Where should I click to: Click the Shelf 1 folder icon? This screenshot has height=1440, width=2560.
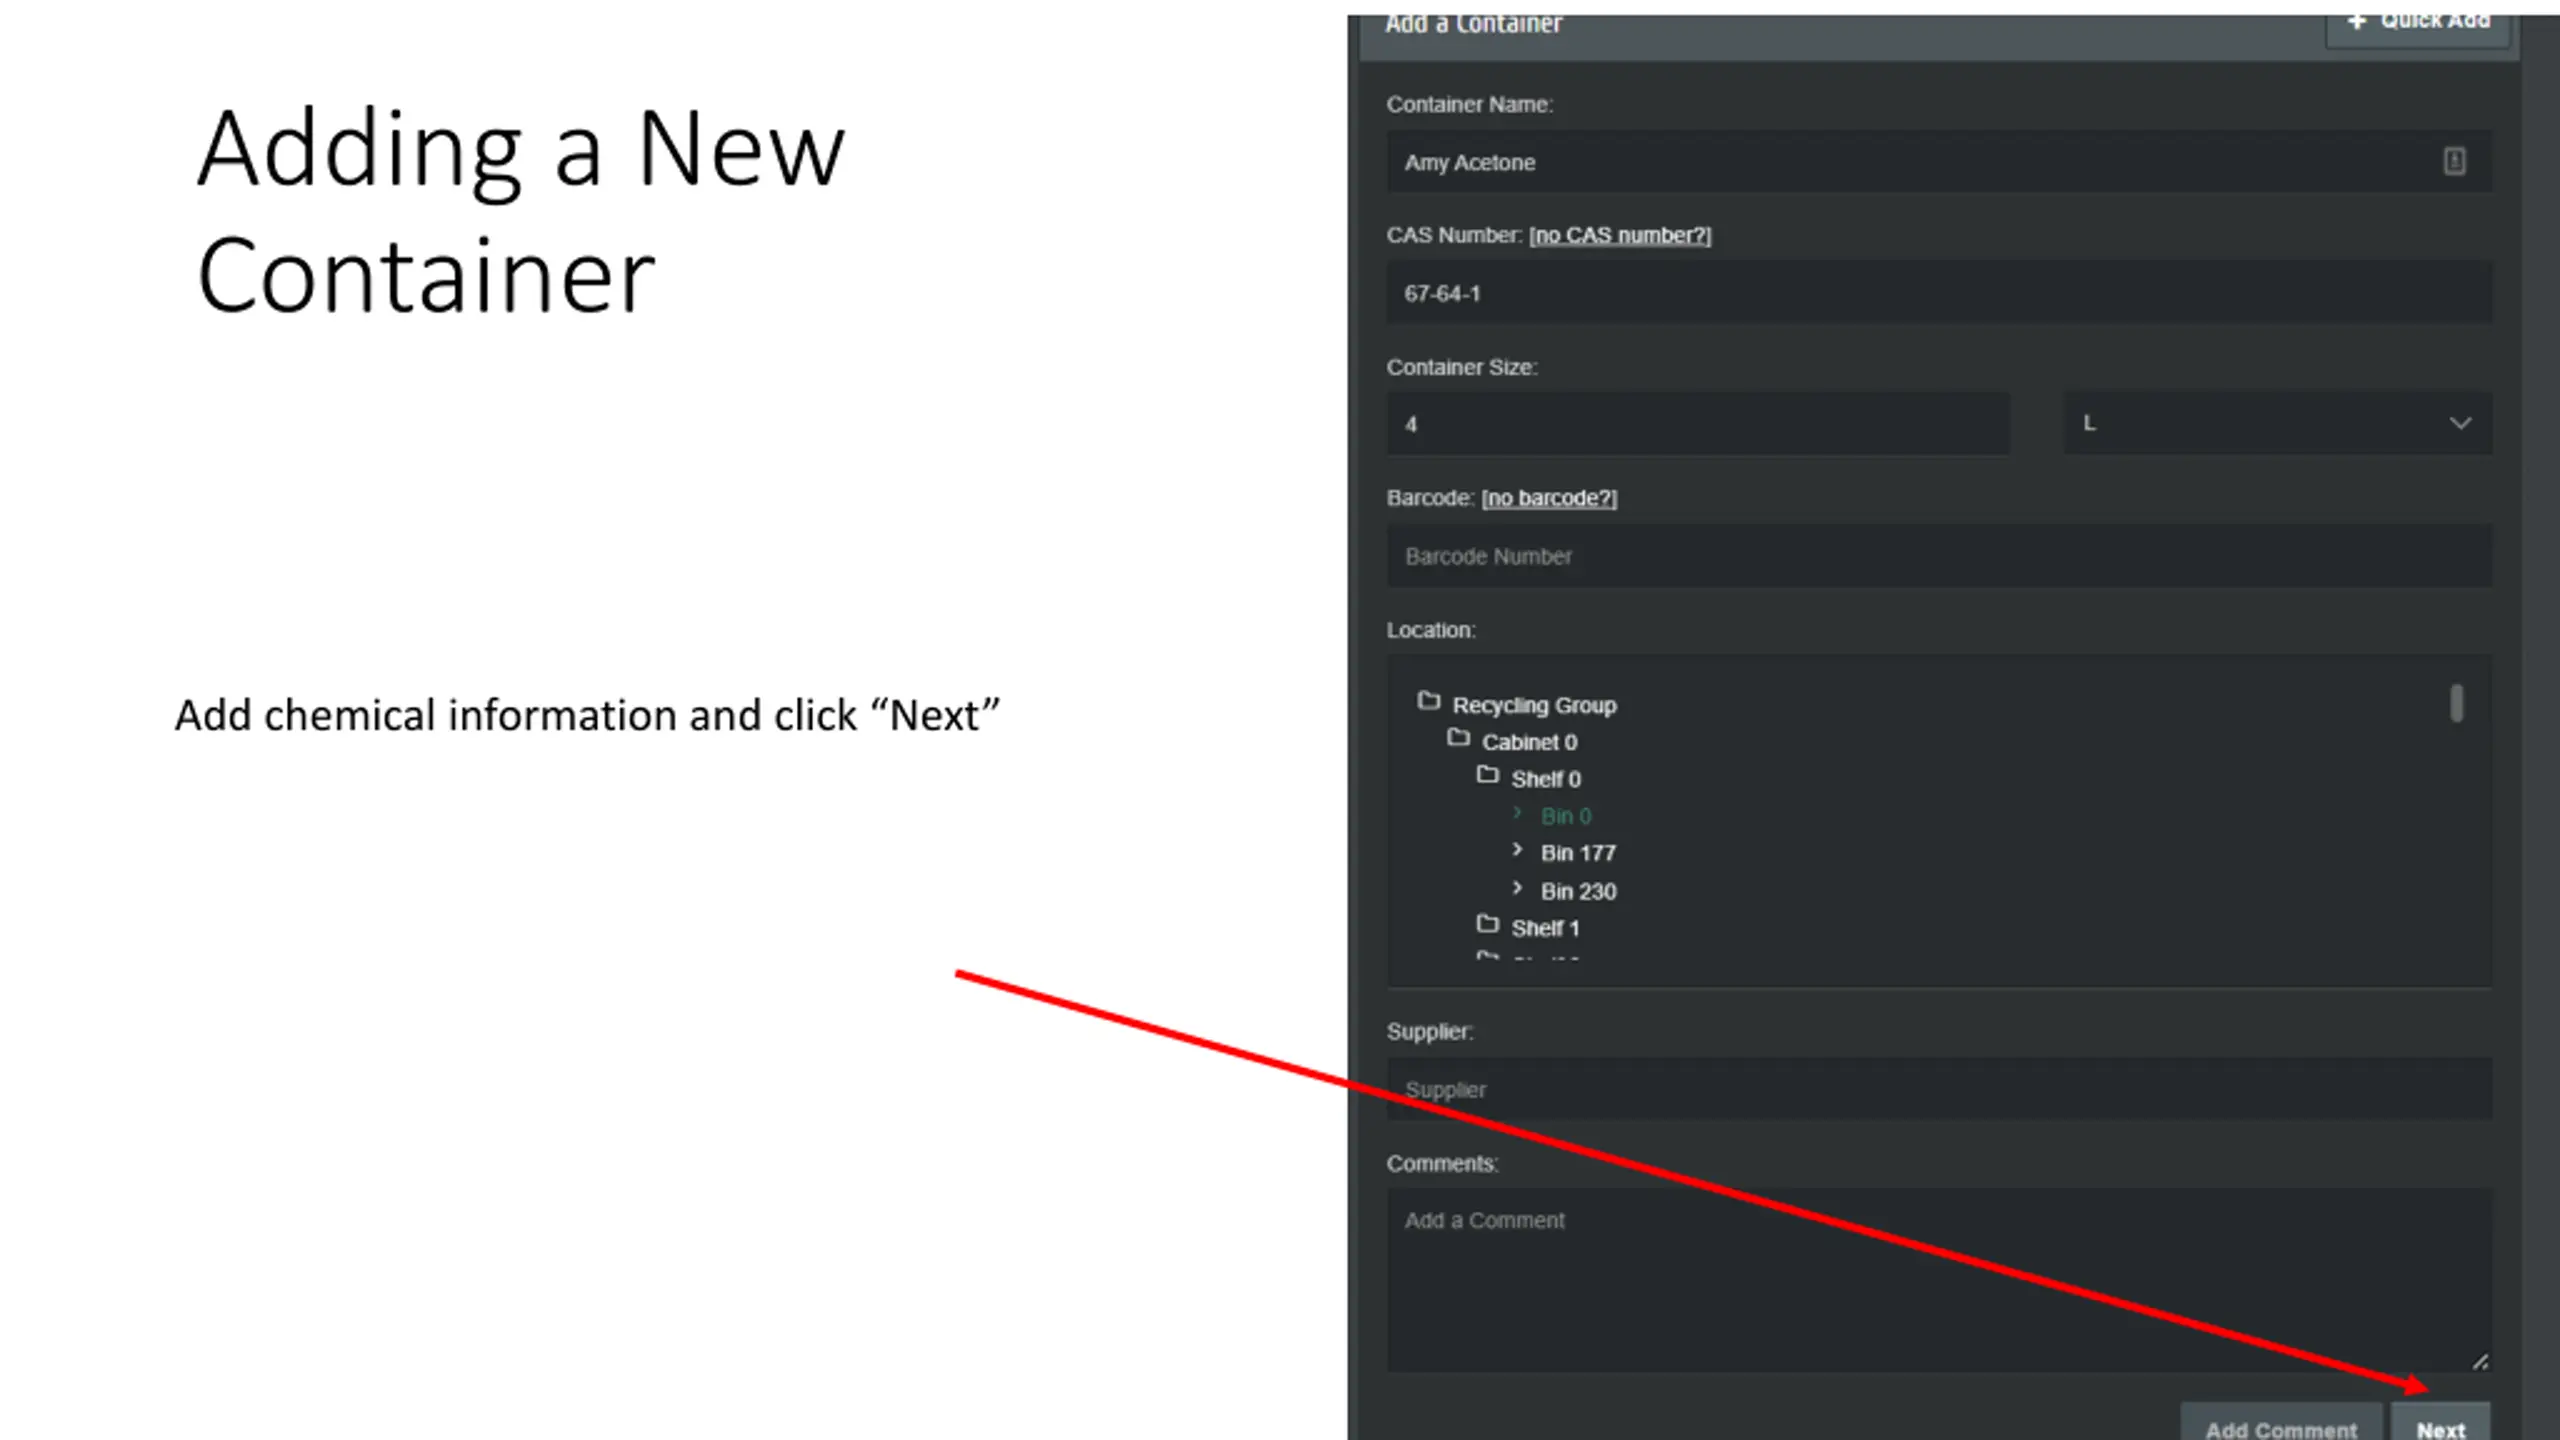click(x=1487, y=925)
